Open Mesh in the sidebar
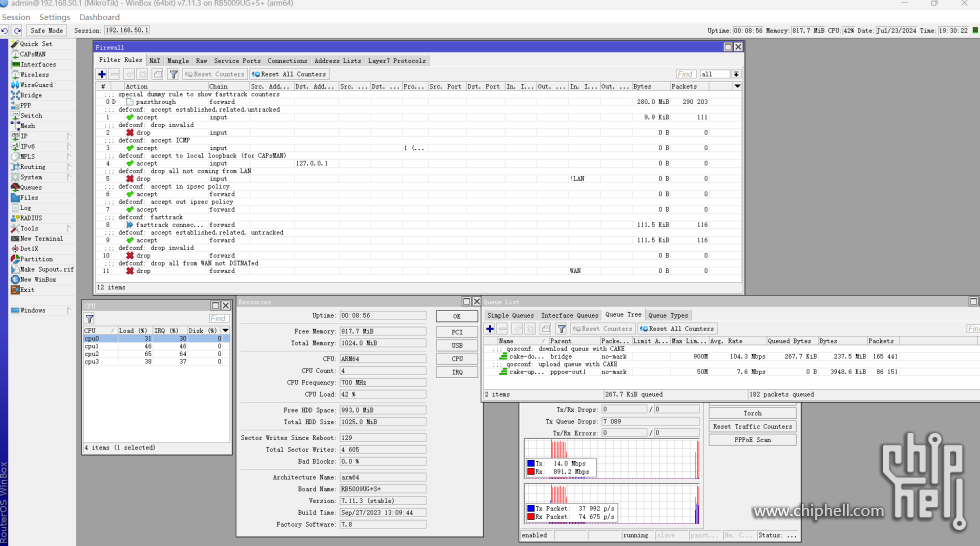This screenshot has height=546, width=980. coord(28,126)
